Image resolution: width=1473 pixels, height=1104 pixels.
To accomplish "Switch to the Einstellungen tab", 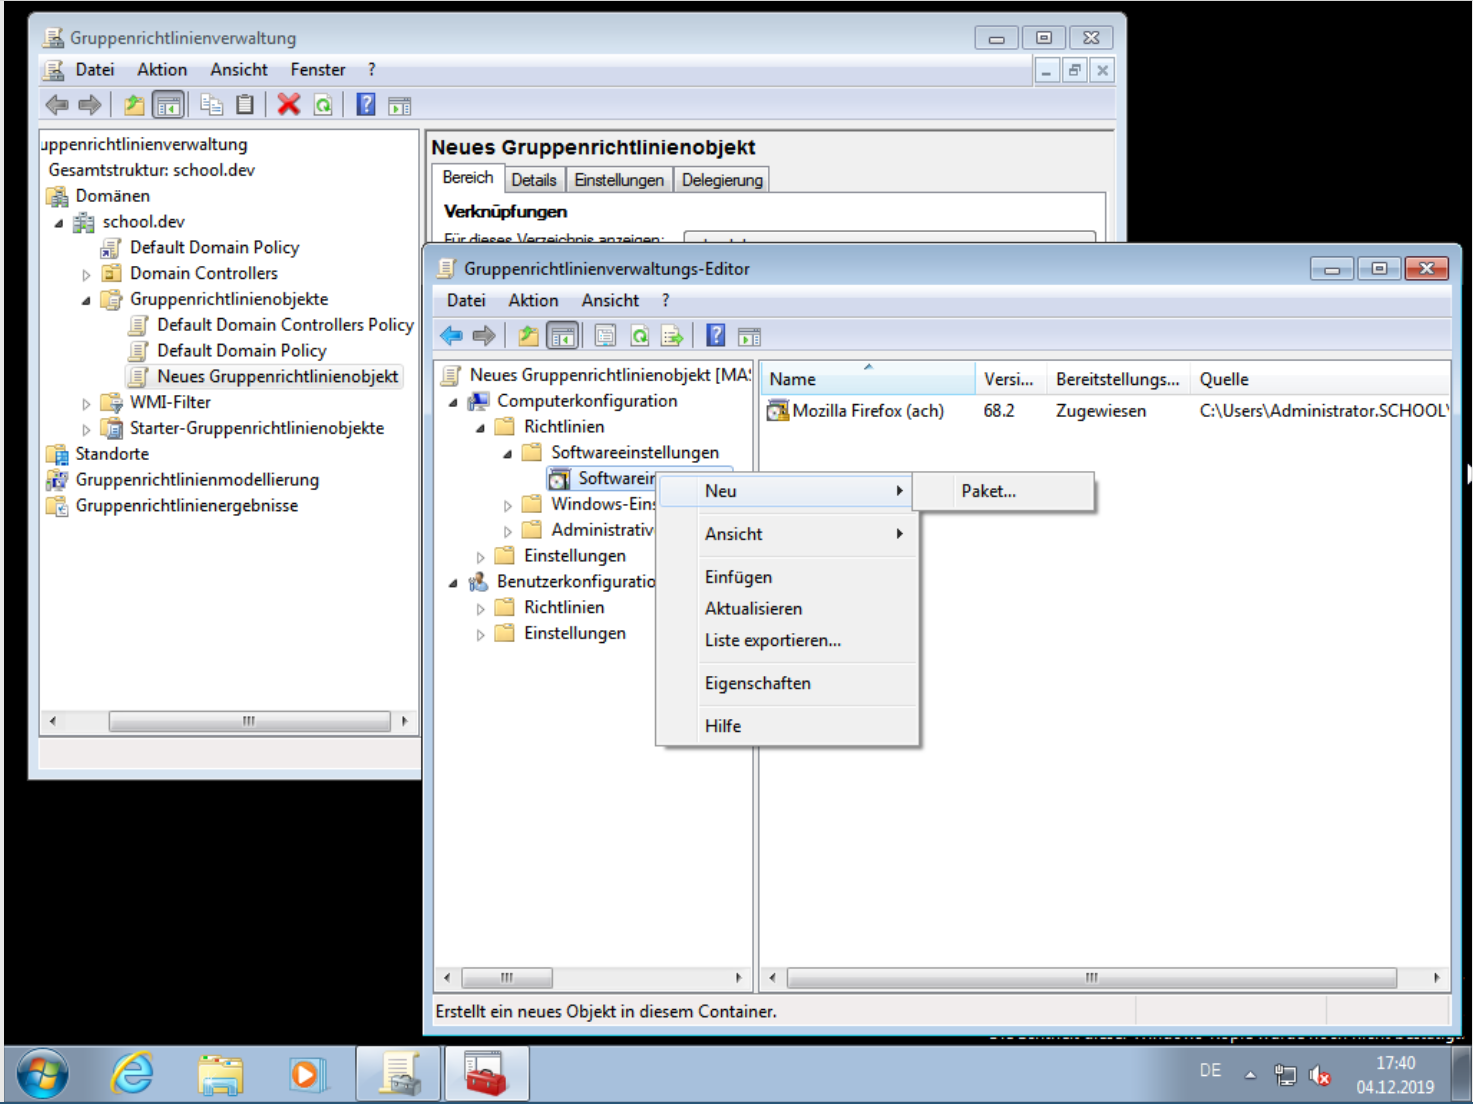I will (618, 180).
